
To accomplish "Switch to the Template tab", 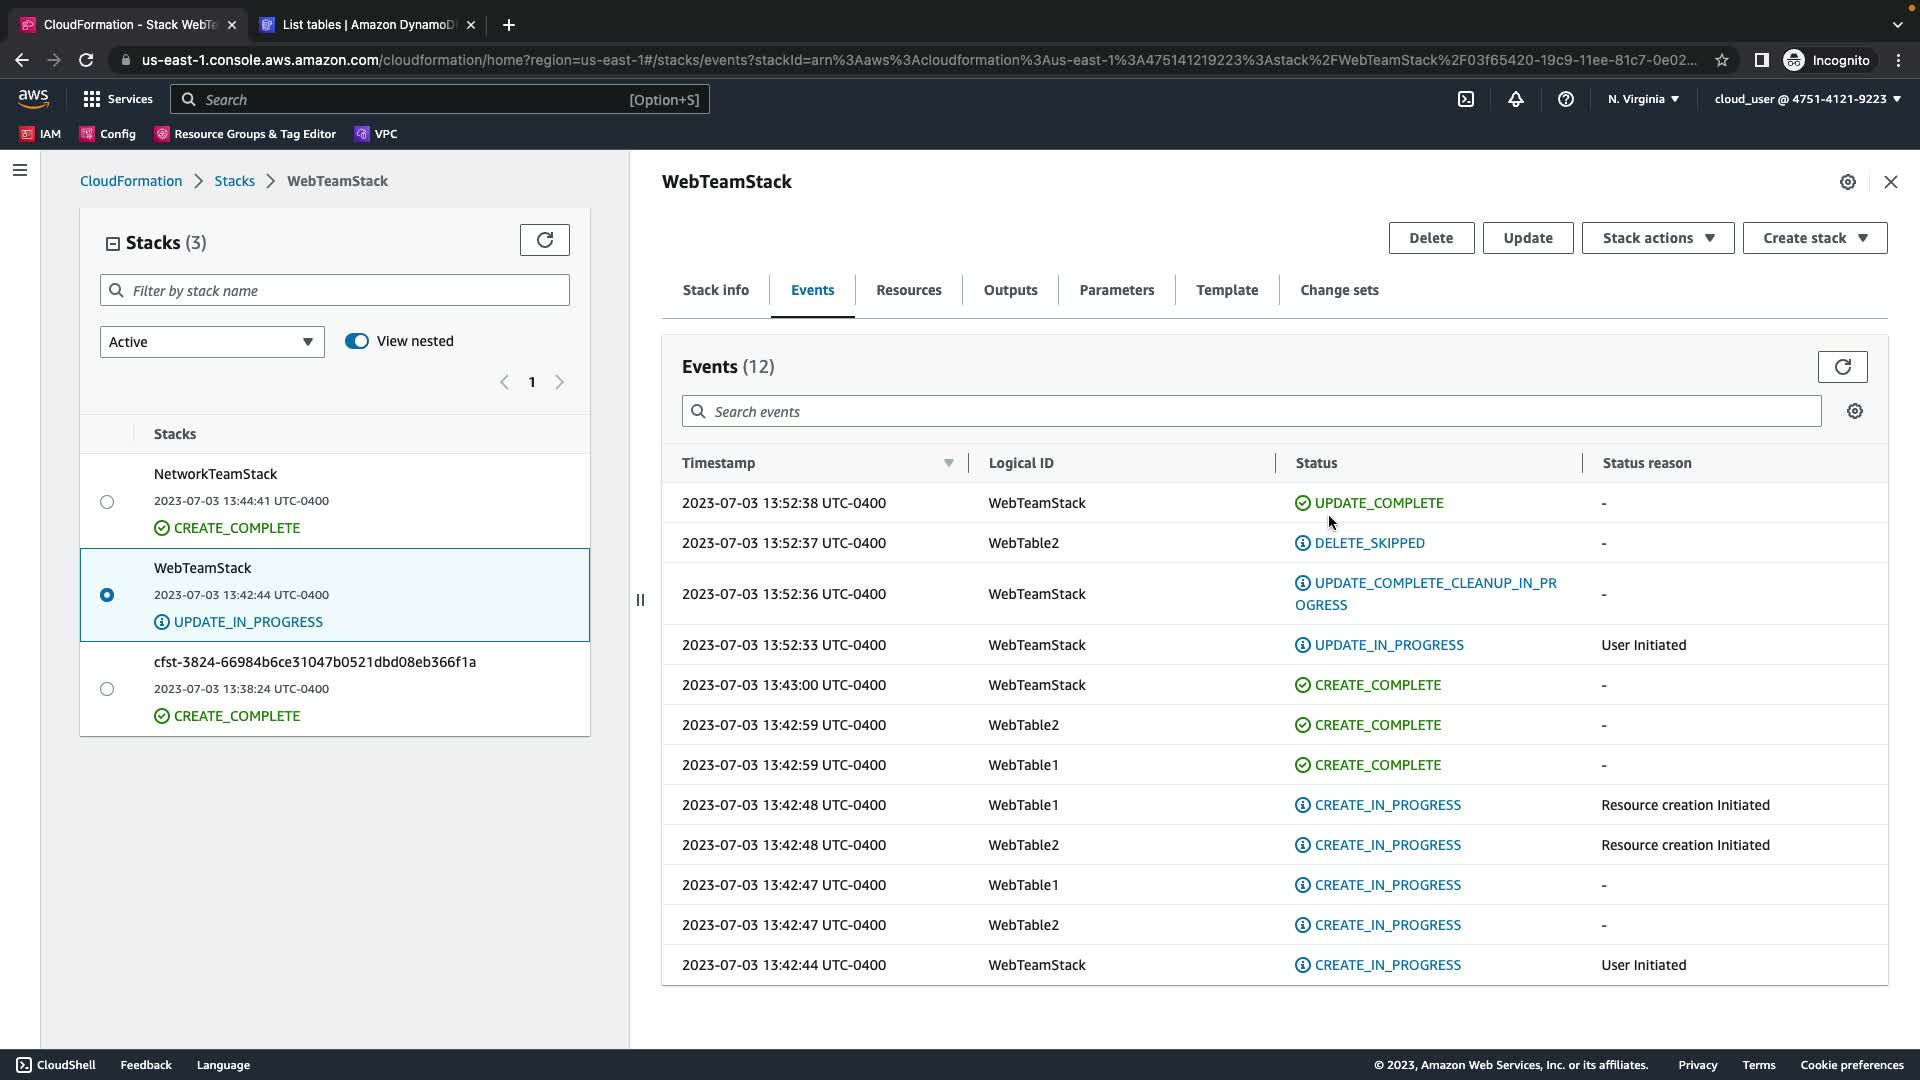I will (x=1226, y=290).
